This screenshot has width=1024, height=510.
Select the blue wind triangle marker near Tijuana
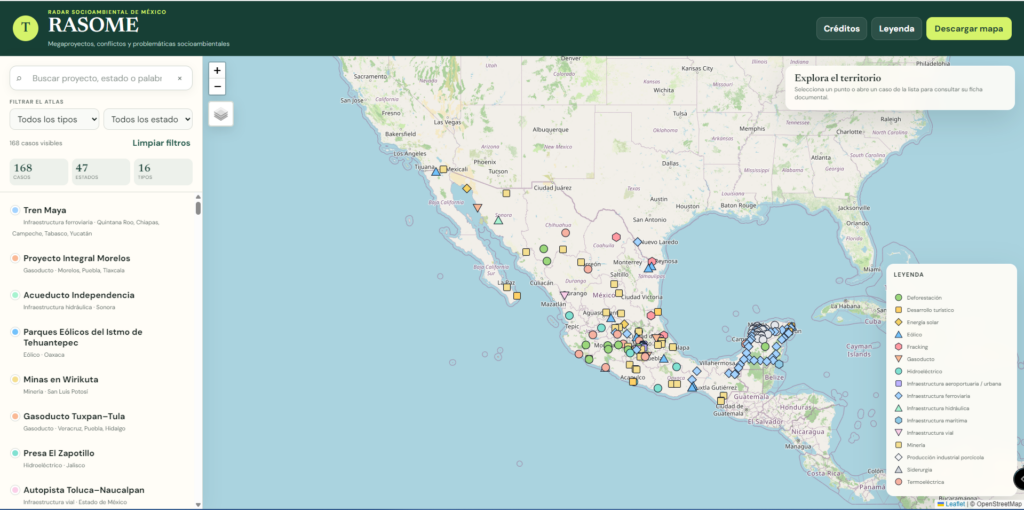pos(436,172)
